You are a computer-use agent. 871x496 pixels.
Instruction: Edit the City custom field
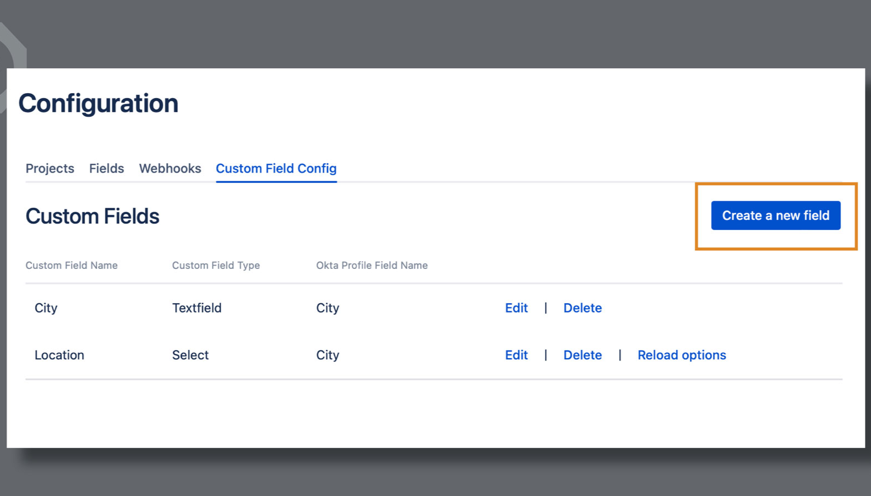[x=516, y=308]
